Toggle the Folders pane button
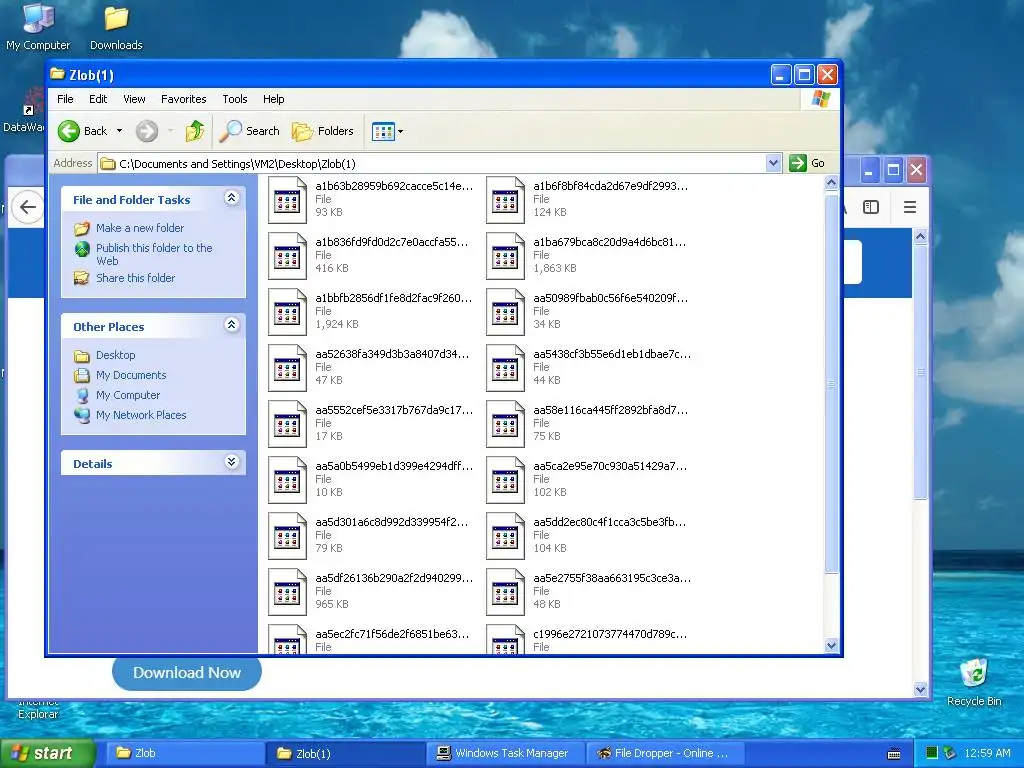The image size is (1024, 768). pos(323,131)
